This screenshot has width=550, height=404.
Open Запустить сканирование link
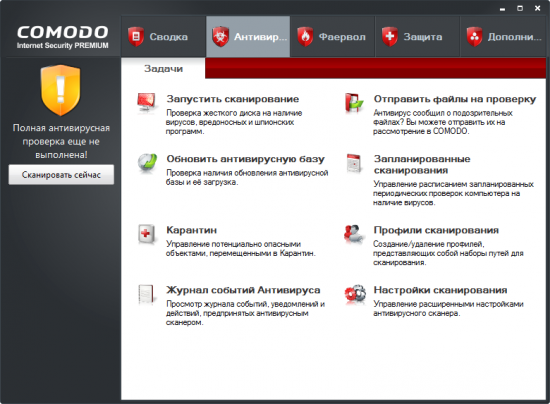pyautogui.click(x=233, y=99)
